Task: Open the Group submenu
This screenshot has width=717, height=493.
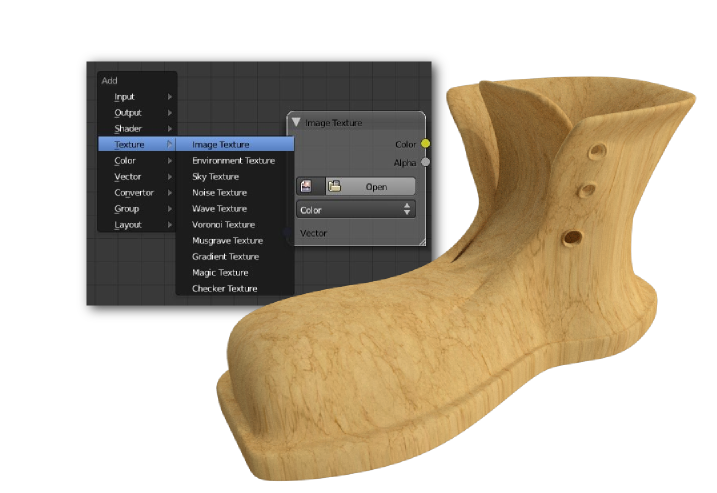Action: [x=137, y=209]
